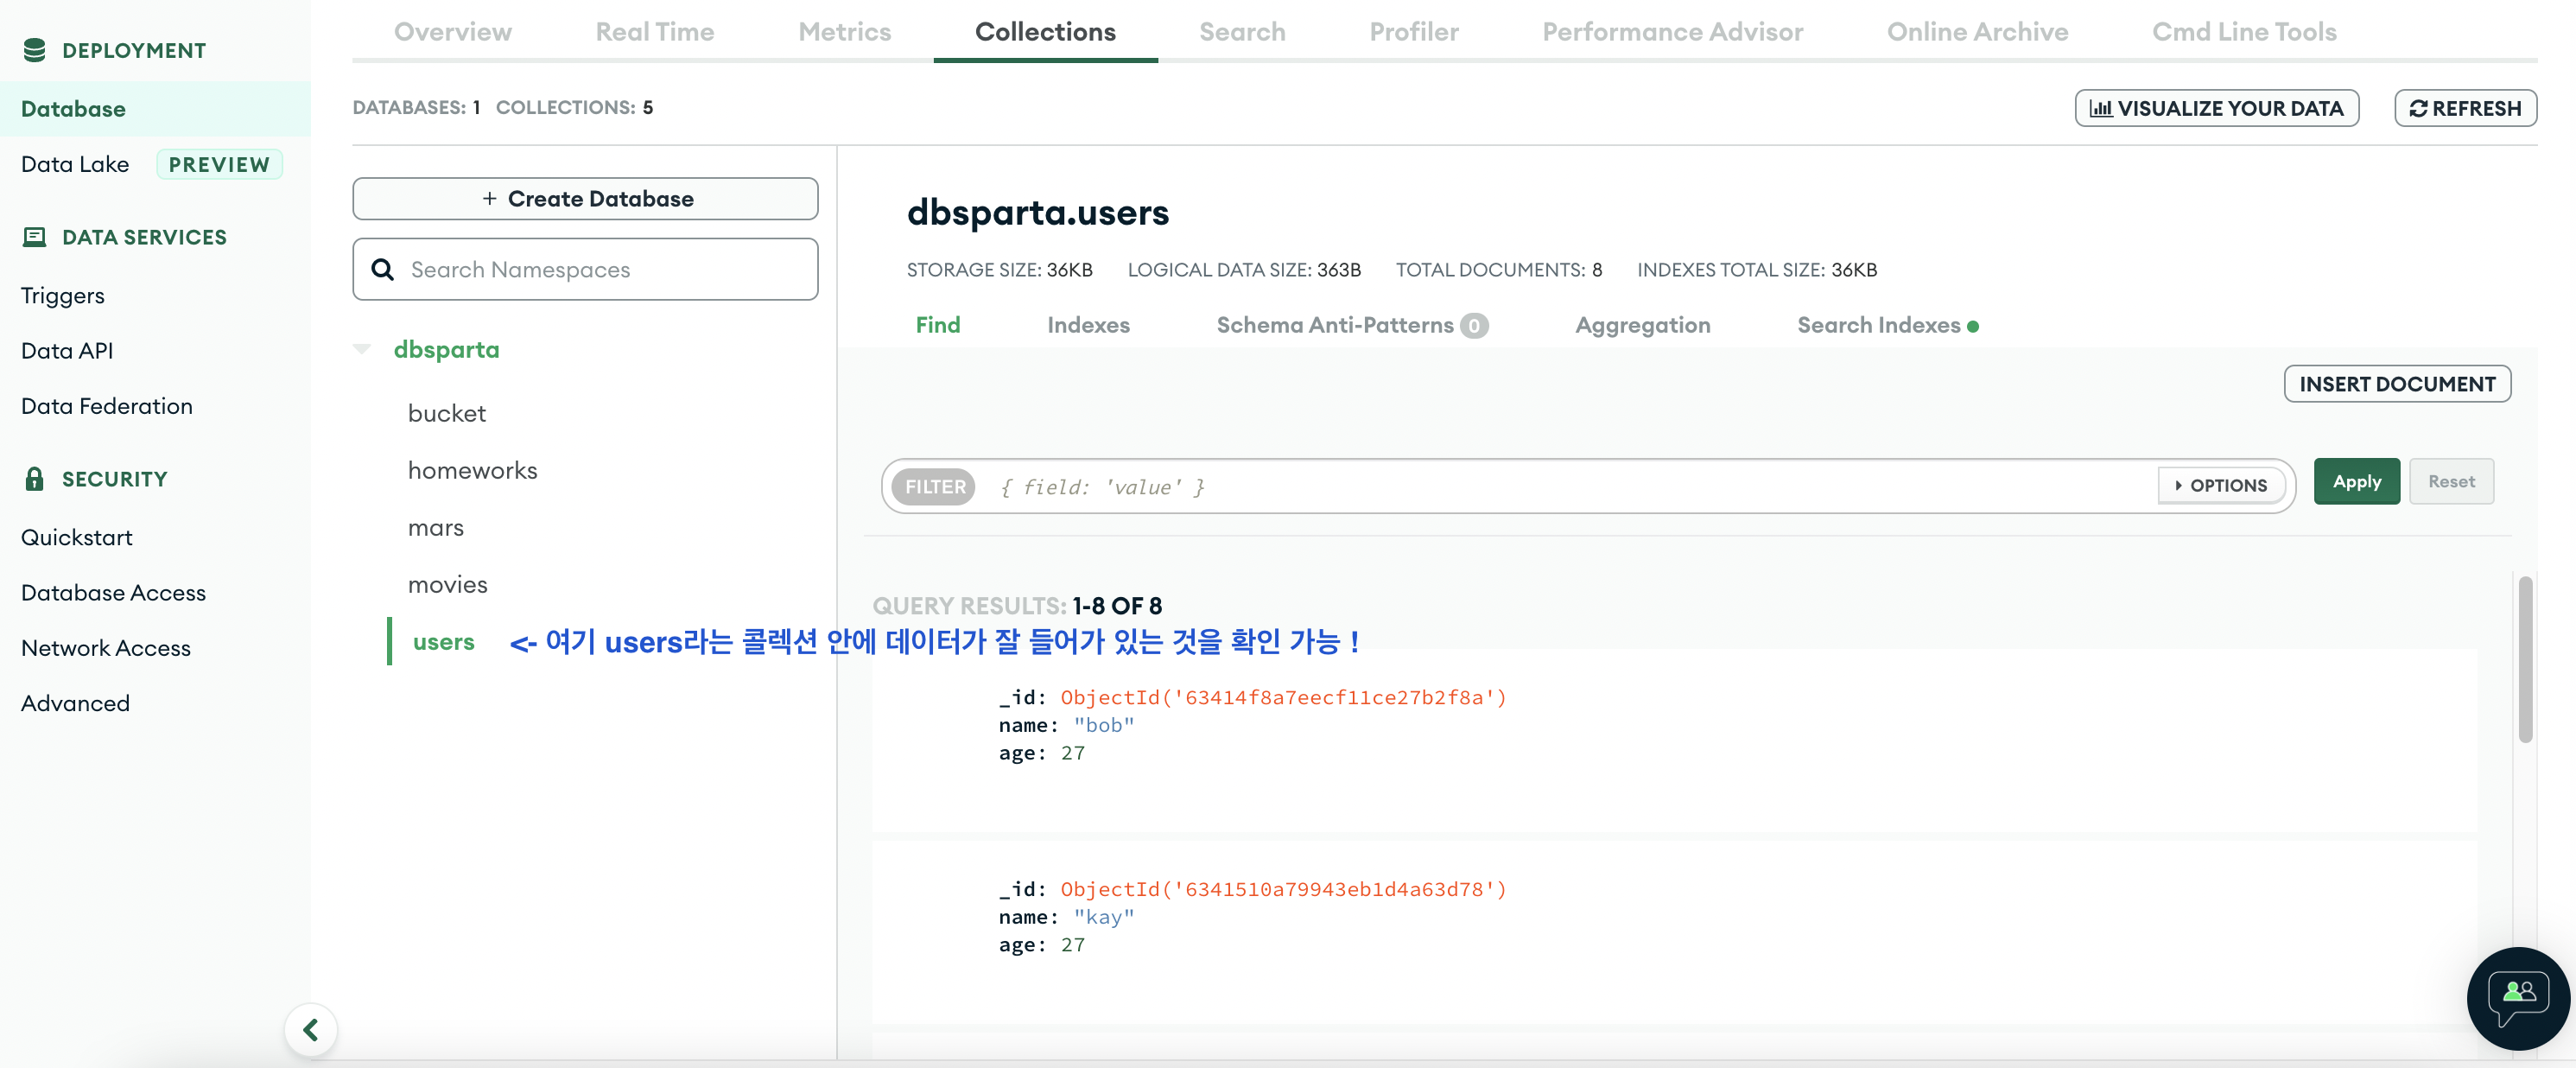Select the movies collection
Viewport: 2576px width, 1068px height.
[447, 585]
